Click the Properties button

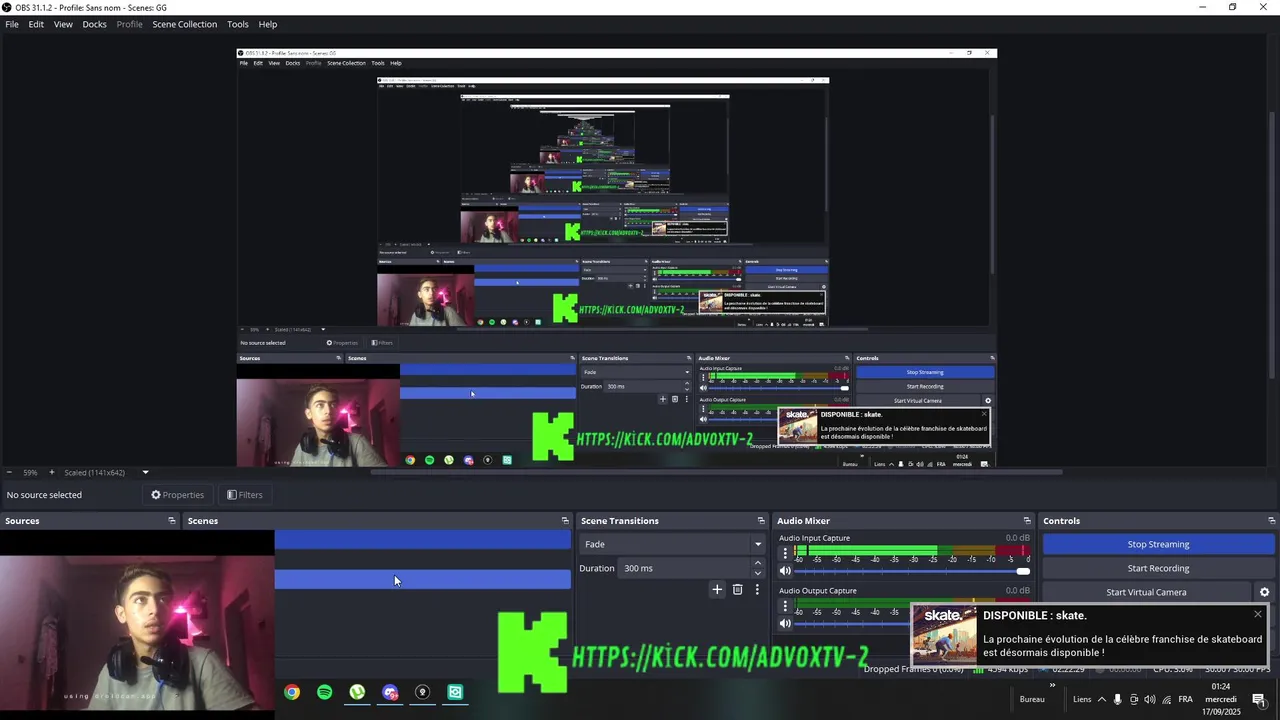click(x=177, y=495)
